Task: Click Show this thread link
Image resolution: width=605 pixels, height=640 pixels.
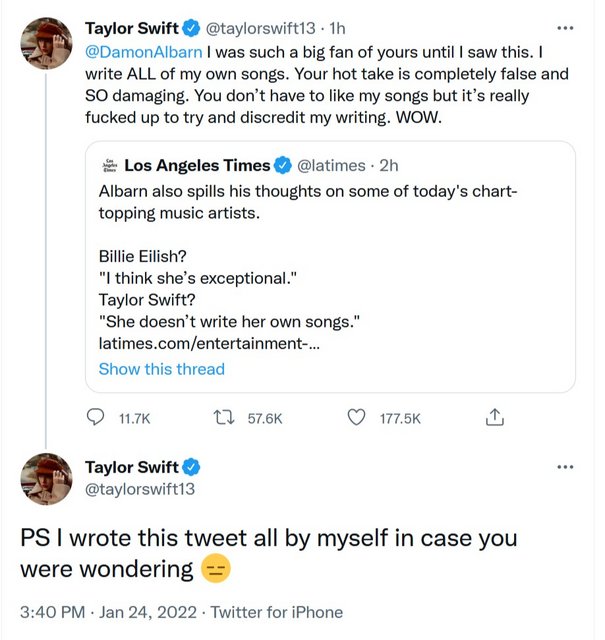Action: 162,369
